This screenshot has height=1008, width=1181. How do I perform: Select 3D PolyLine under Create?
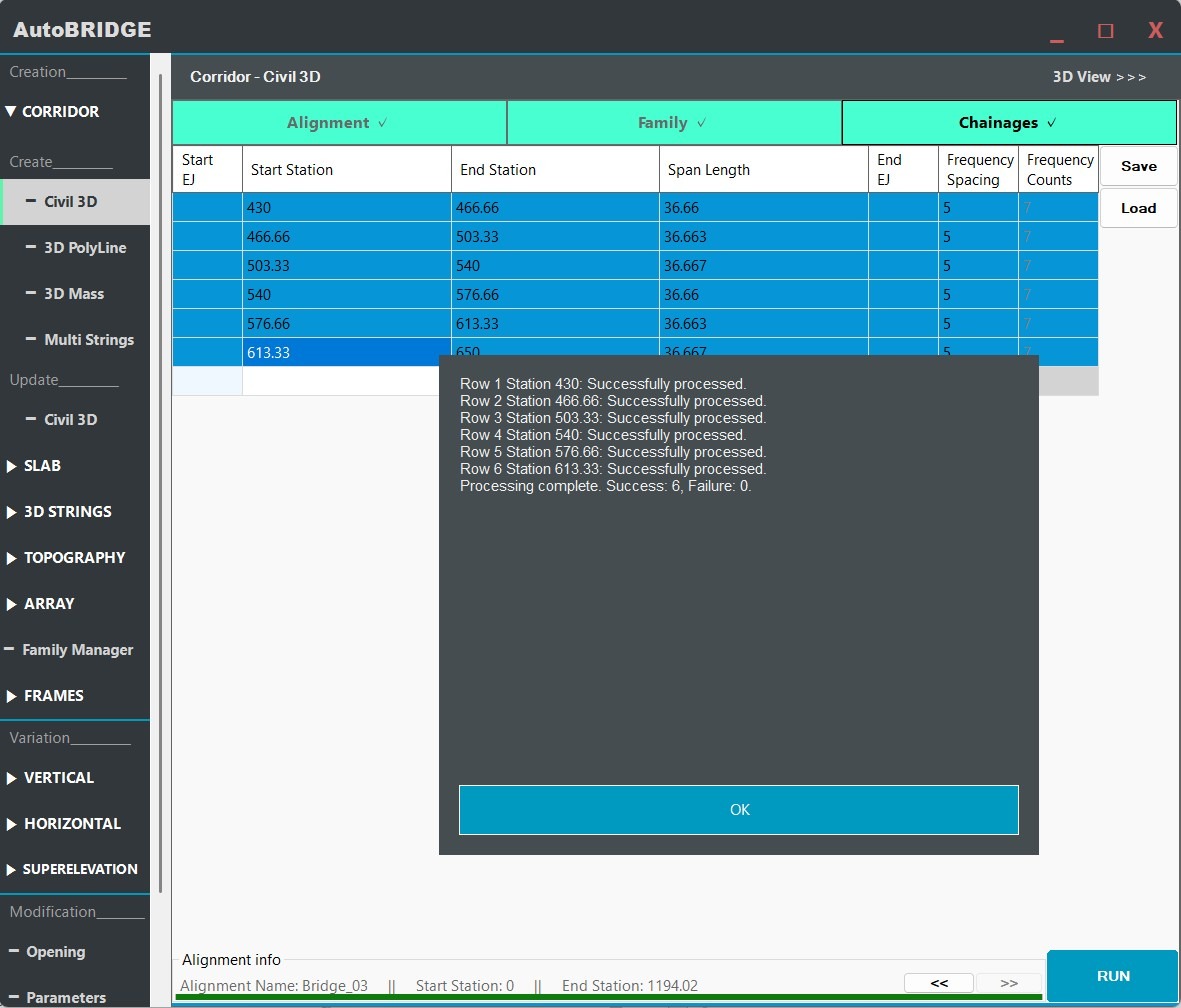click(x=85, y=248)
